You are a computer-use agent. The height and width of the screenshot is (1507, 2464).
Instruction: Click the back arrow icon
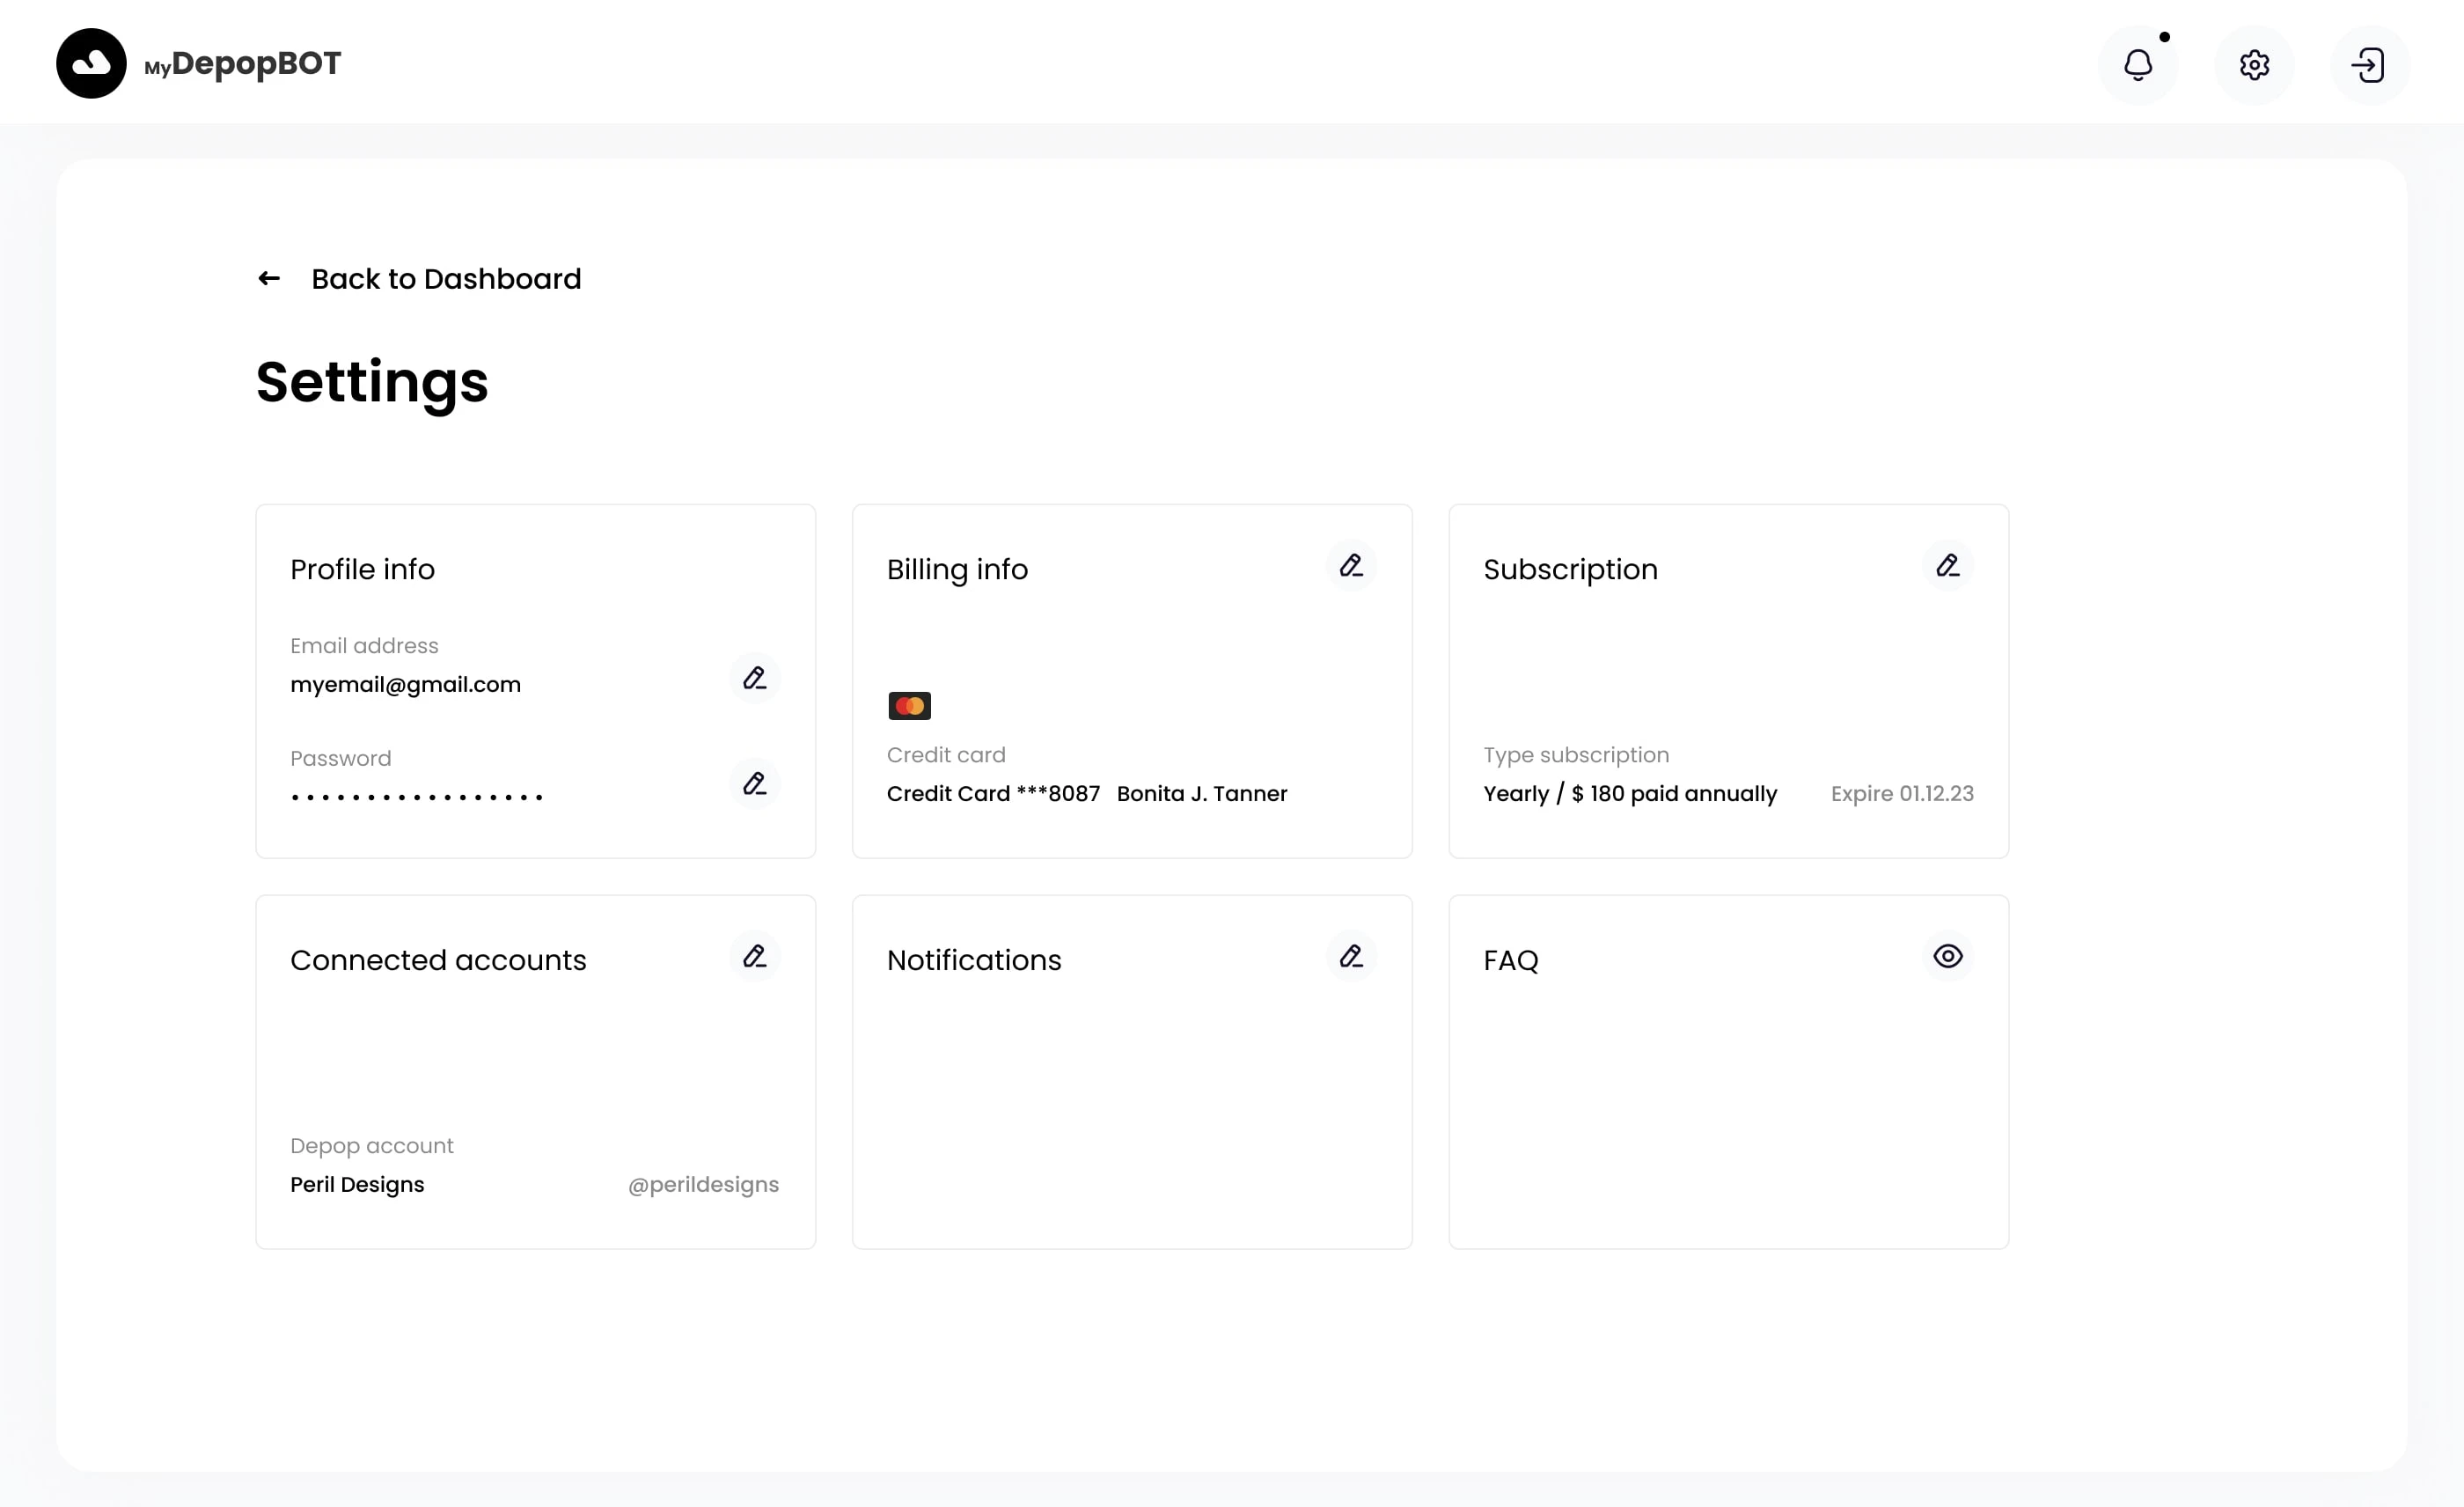pos(269,278)
